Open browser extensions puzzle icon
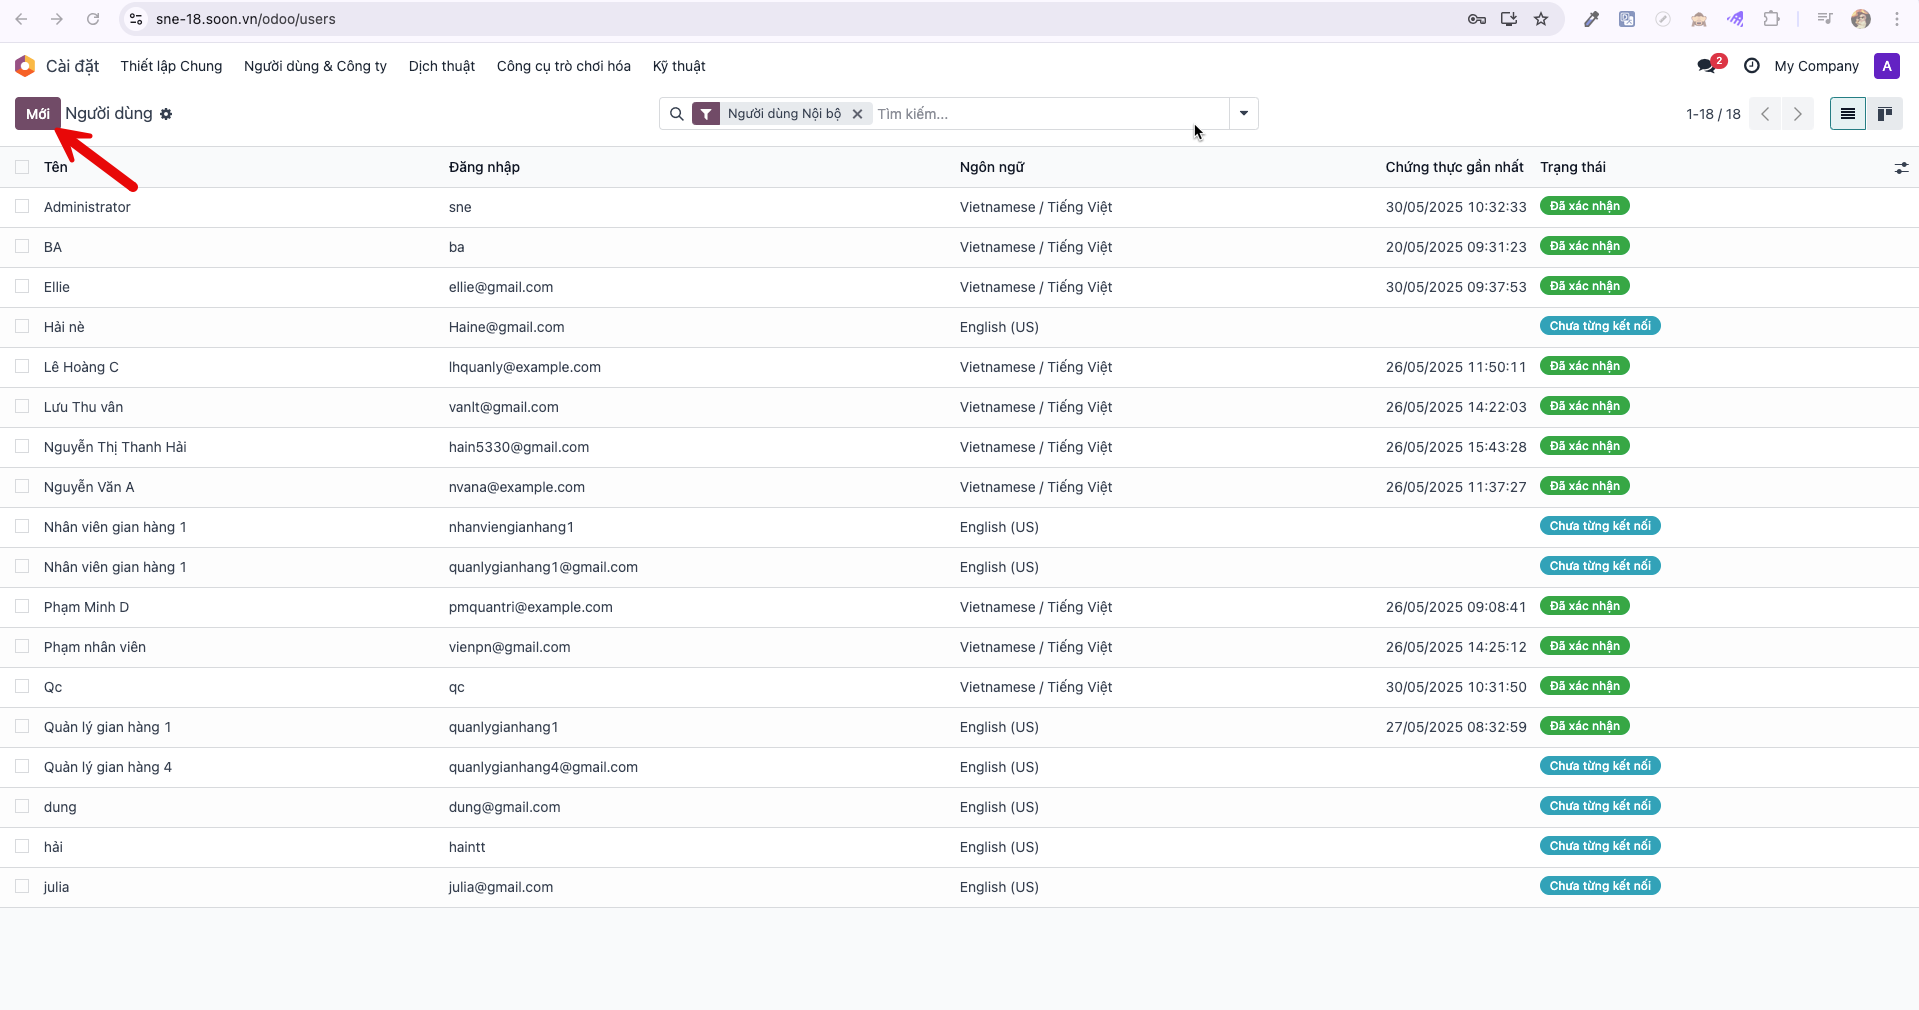The height and width of the screenshot is (1010, 1919). (x=1771, y=19)
